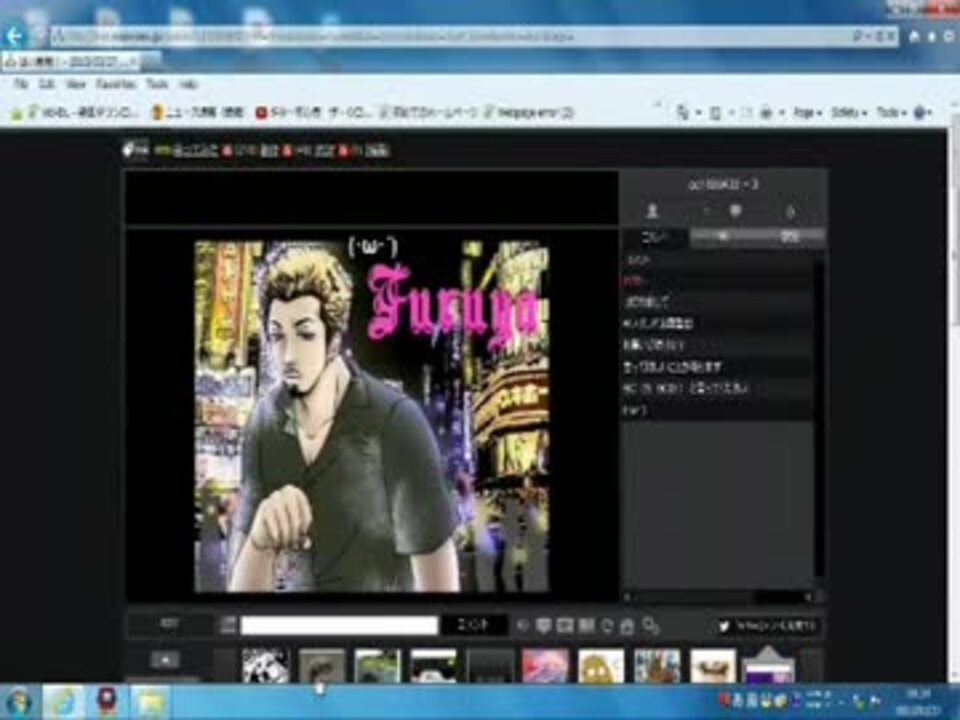Click the user icon in side panel
Image resolution: width=960 pixels, height=720 pixels.
click(x=653, y=212)
